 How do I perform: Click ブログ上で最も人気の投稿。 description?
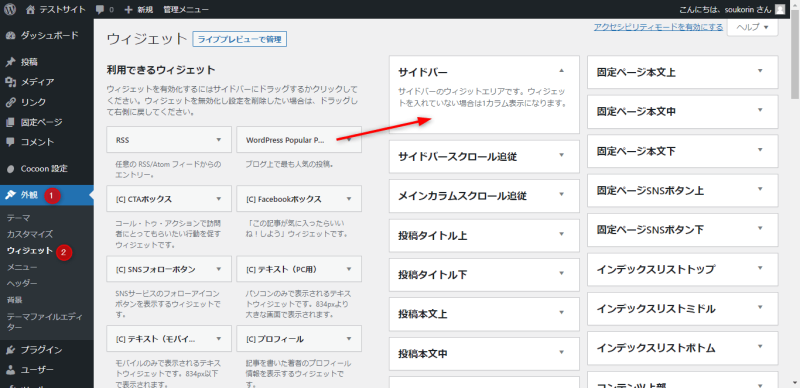(289, 164)
